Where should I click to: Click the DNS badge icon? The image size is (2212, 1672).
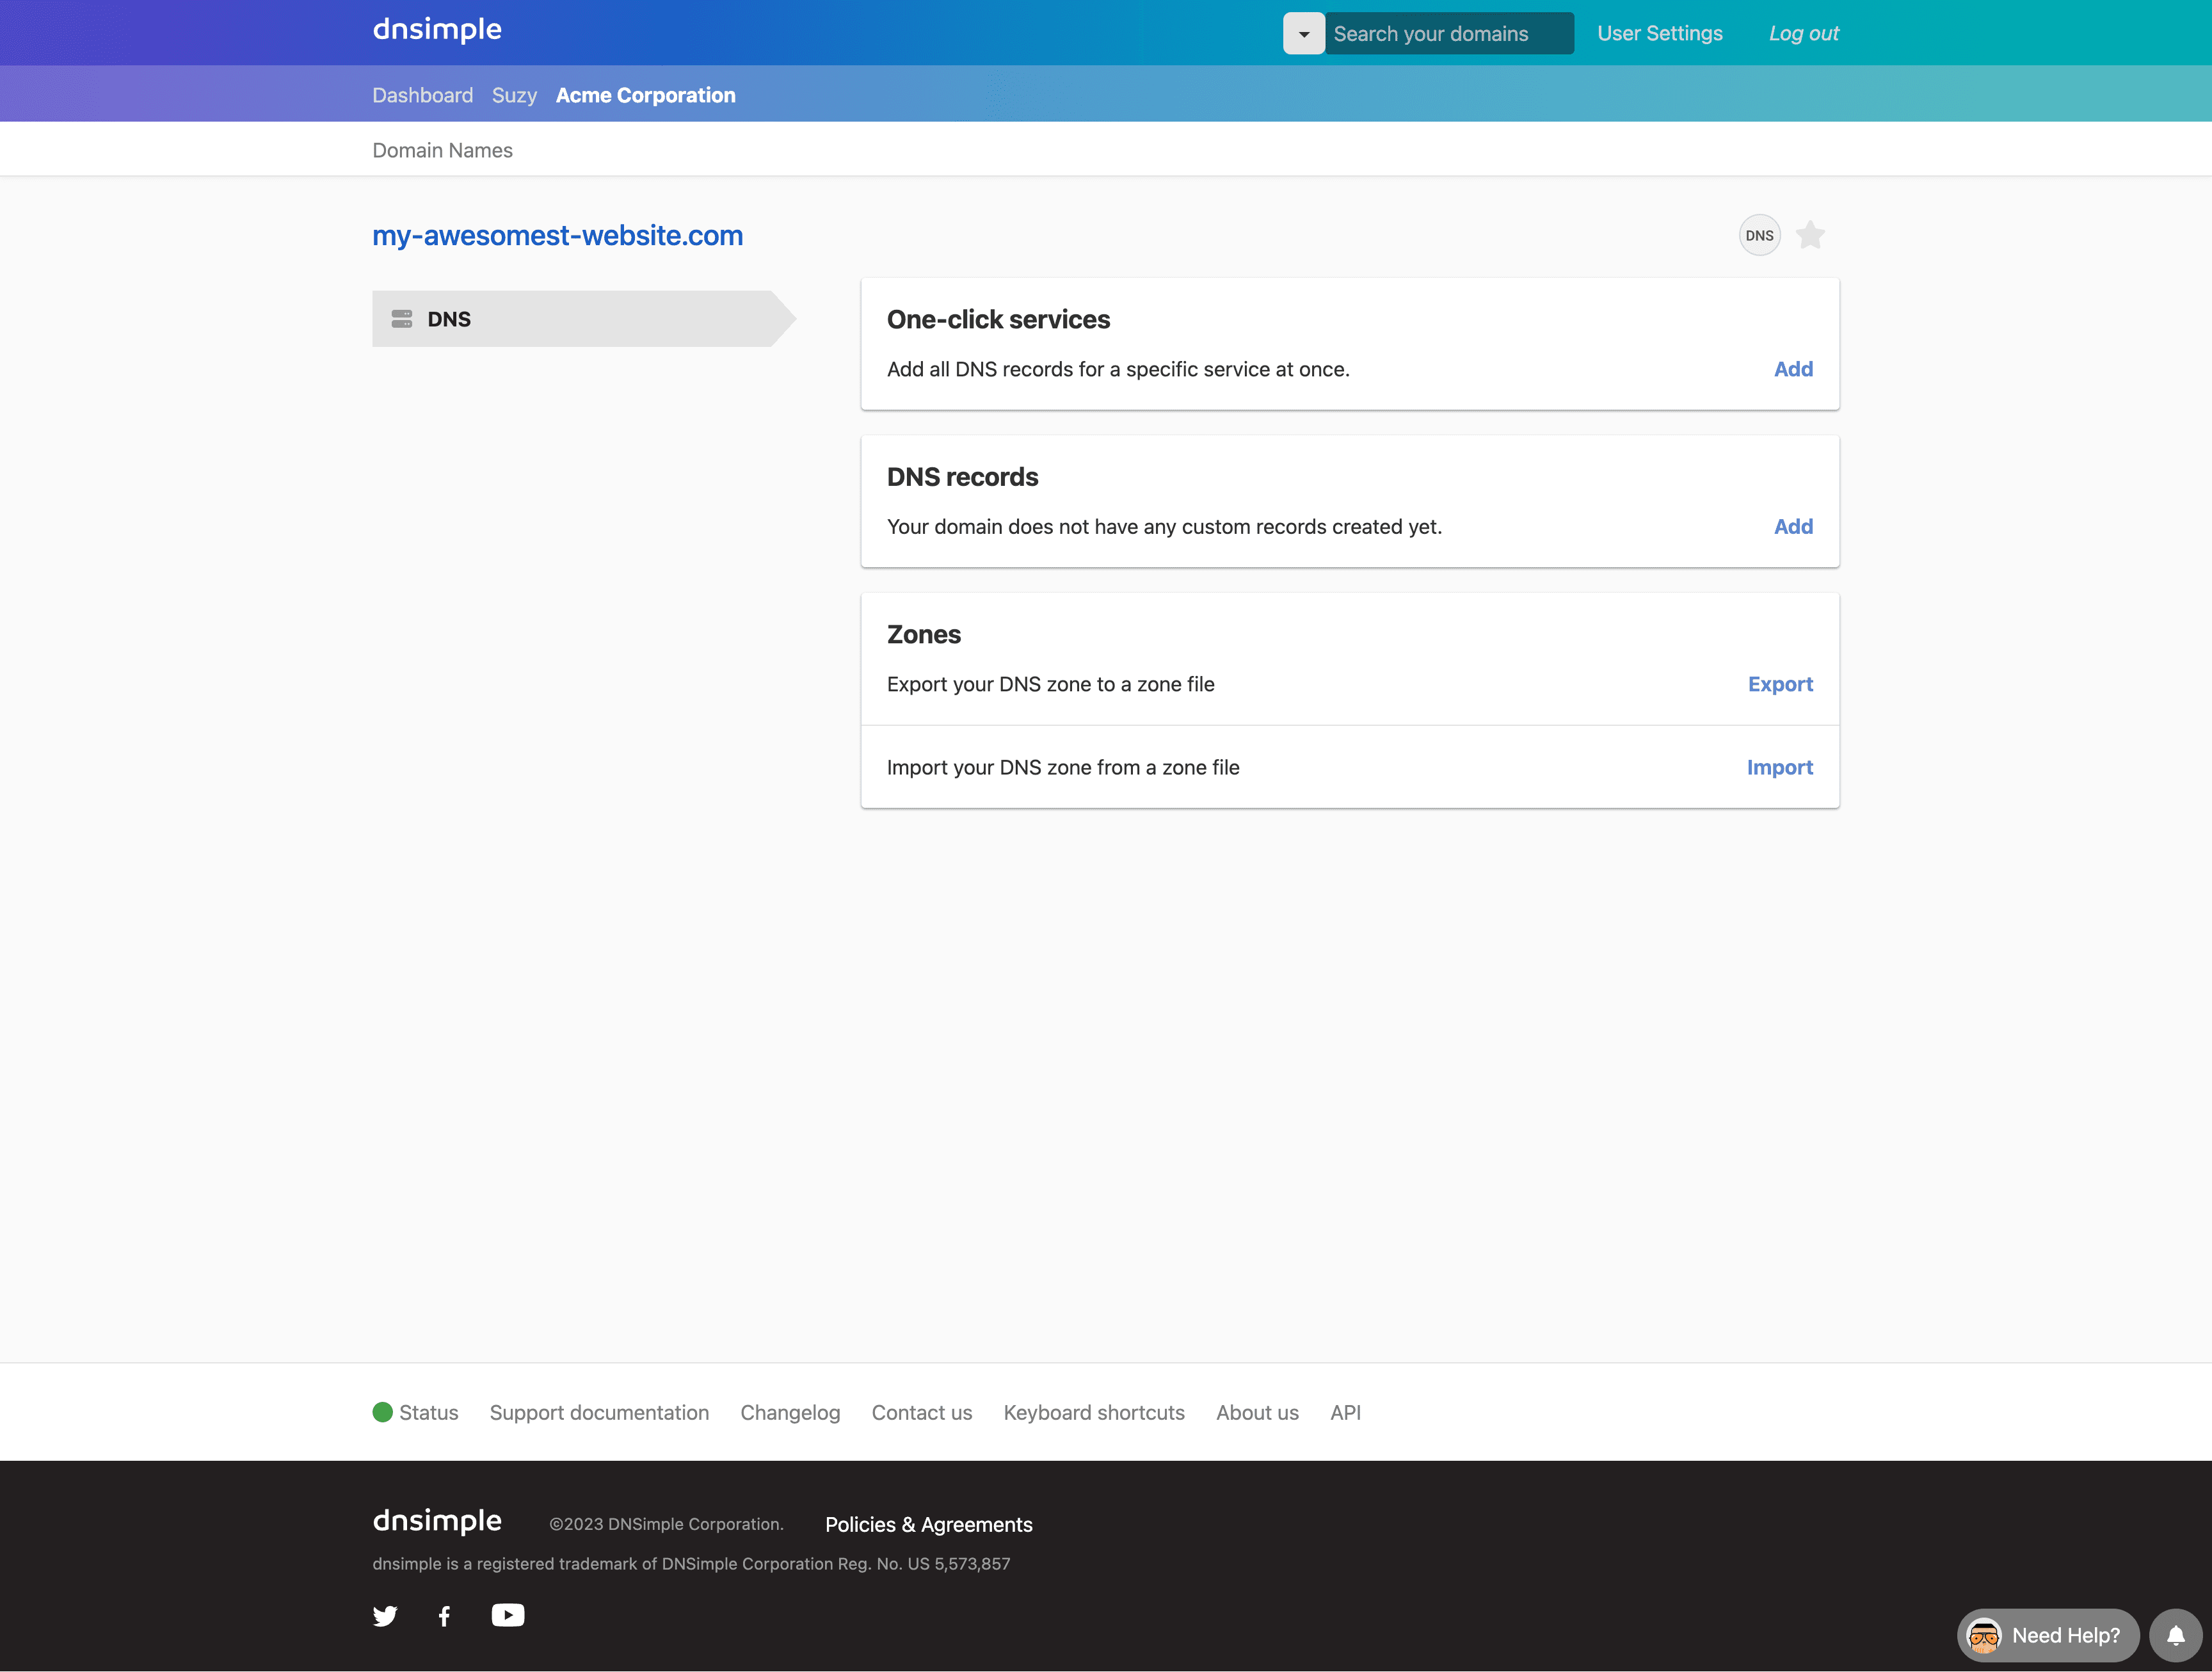tap(1759, 236)
